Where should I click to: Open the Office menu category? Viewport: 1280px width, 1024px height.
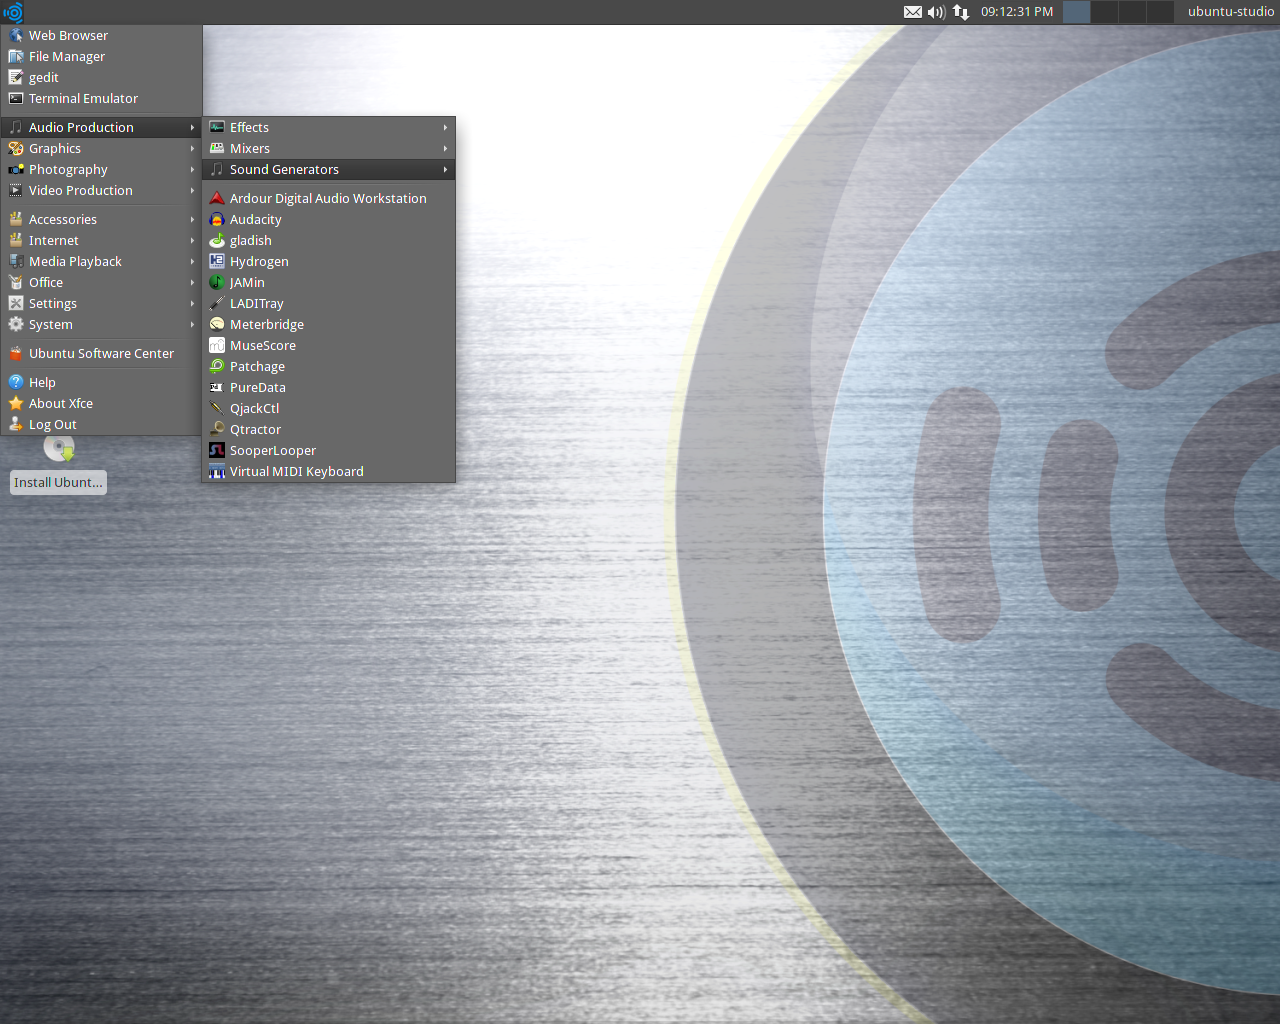tap(102, 282)
